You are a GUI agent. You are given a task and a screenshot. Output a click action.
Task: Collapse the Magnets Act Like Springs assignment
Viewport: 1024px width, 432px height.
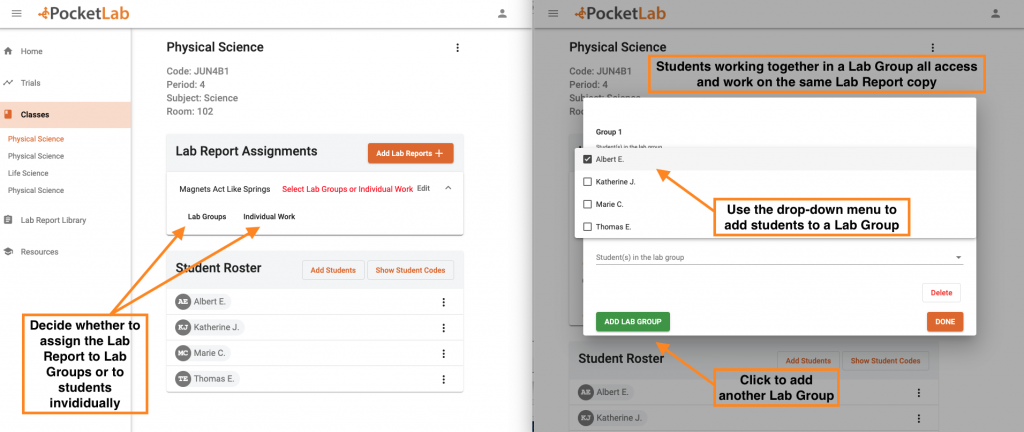[447, 188]
